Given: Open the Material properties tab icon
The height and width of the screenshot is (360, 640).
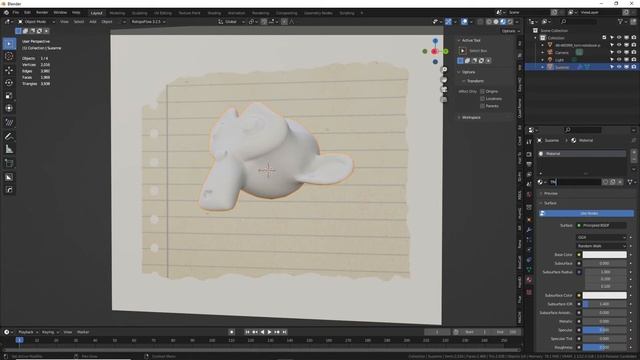Looking at the screenshot, I should 529,280.
